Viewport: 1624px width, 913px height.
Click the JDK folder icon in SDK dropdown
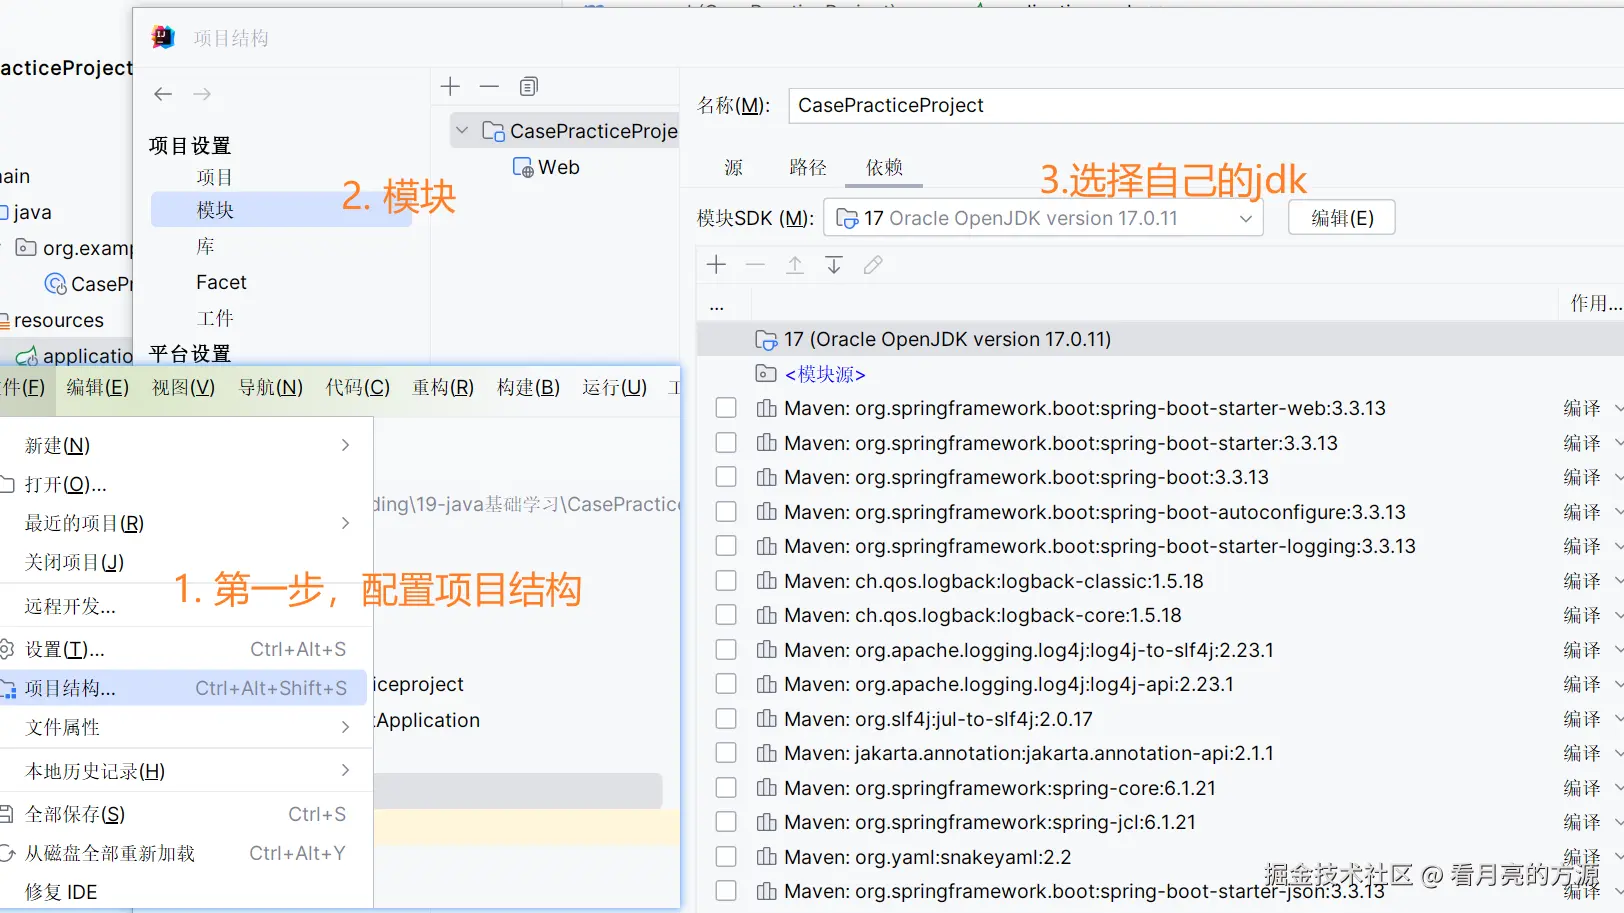coord(847,219)
